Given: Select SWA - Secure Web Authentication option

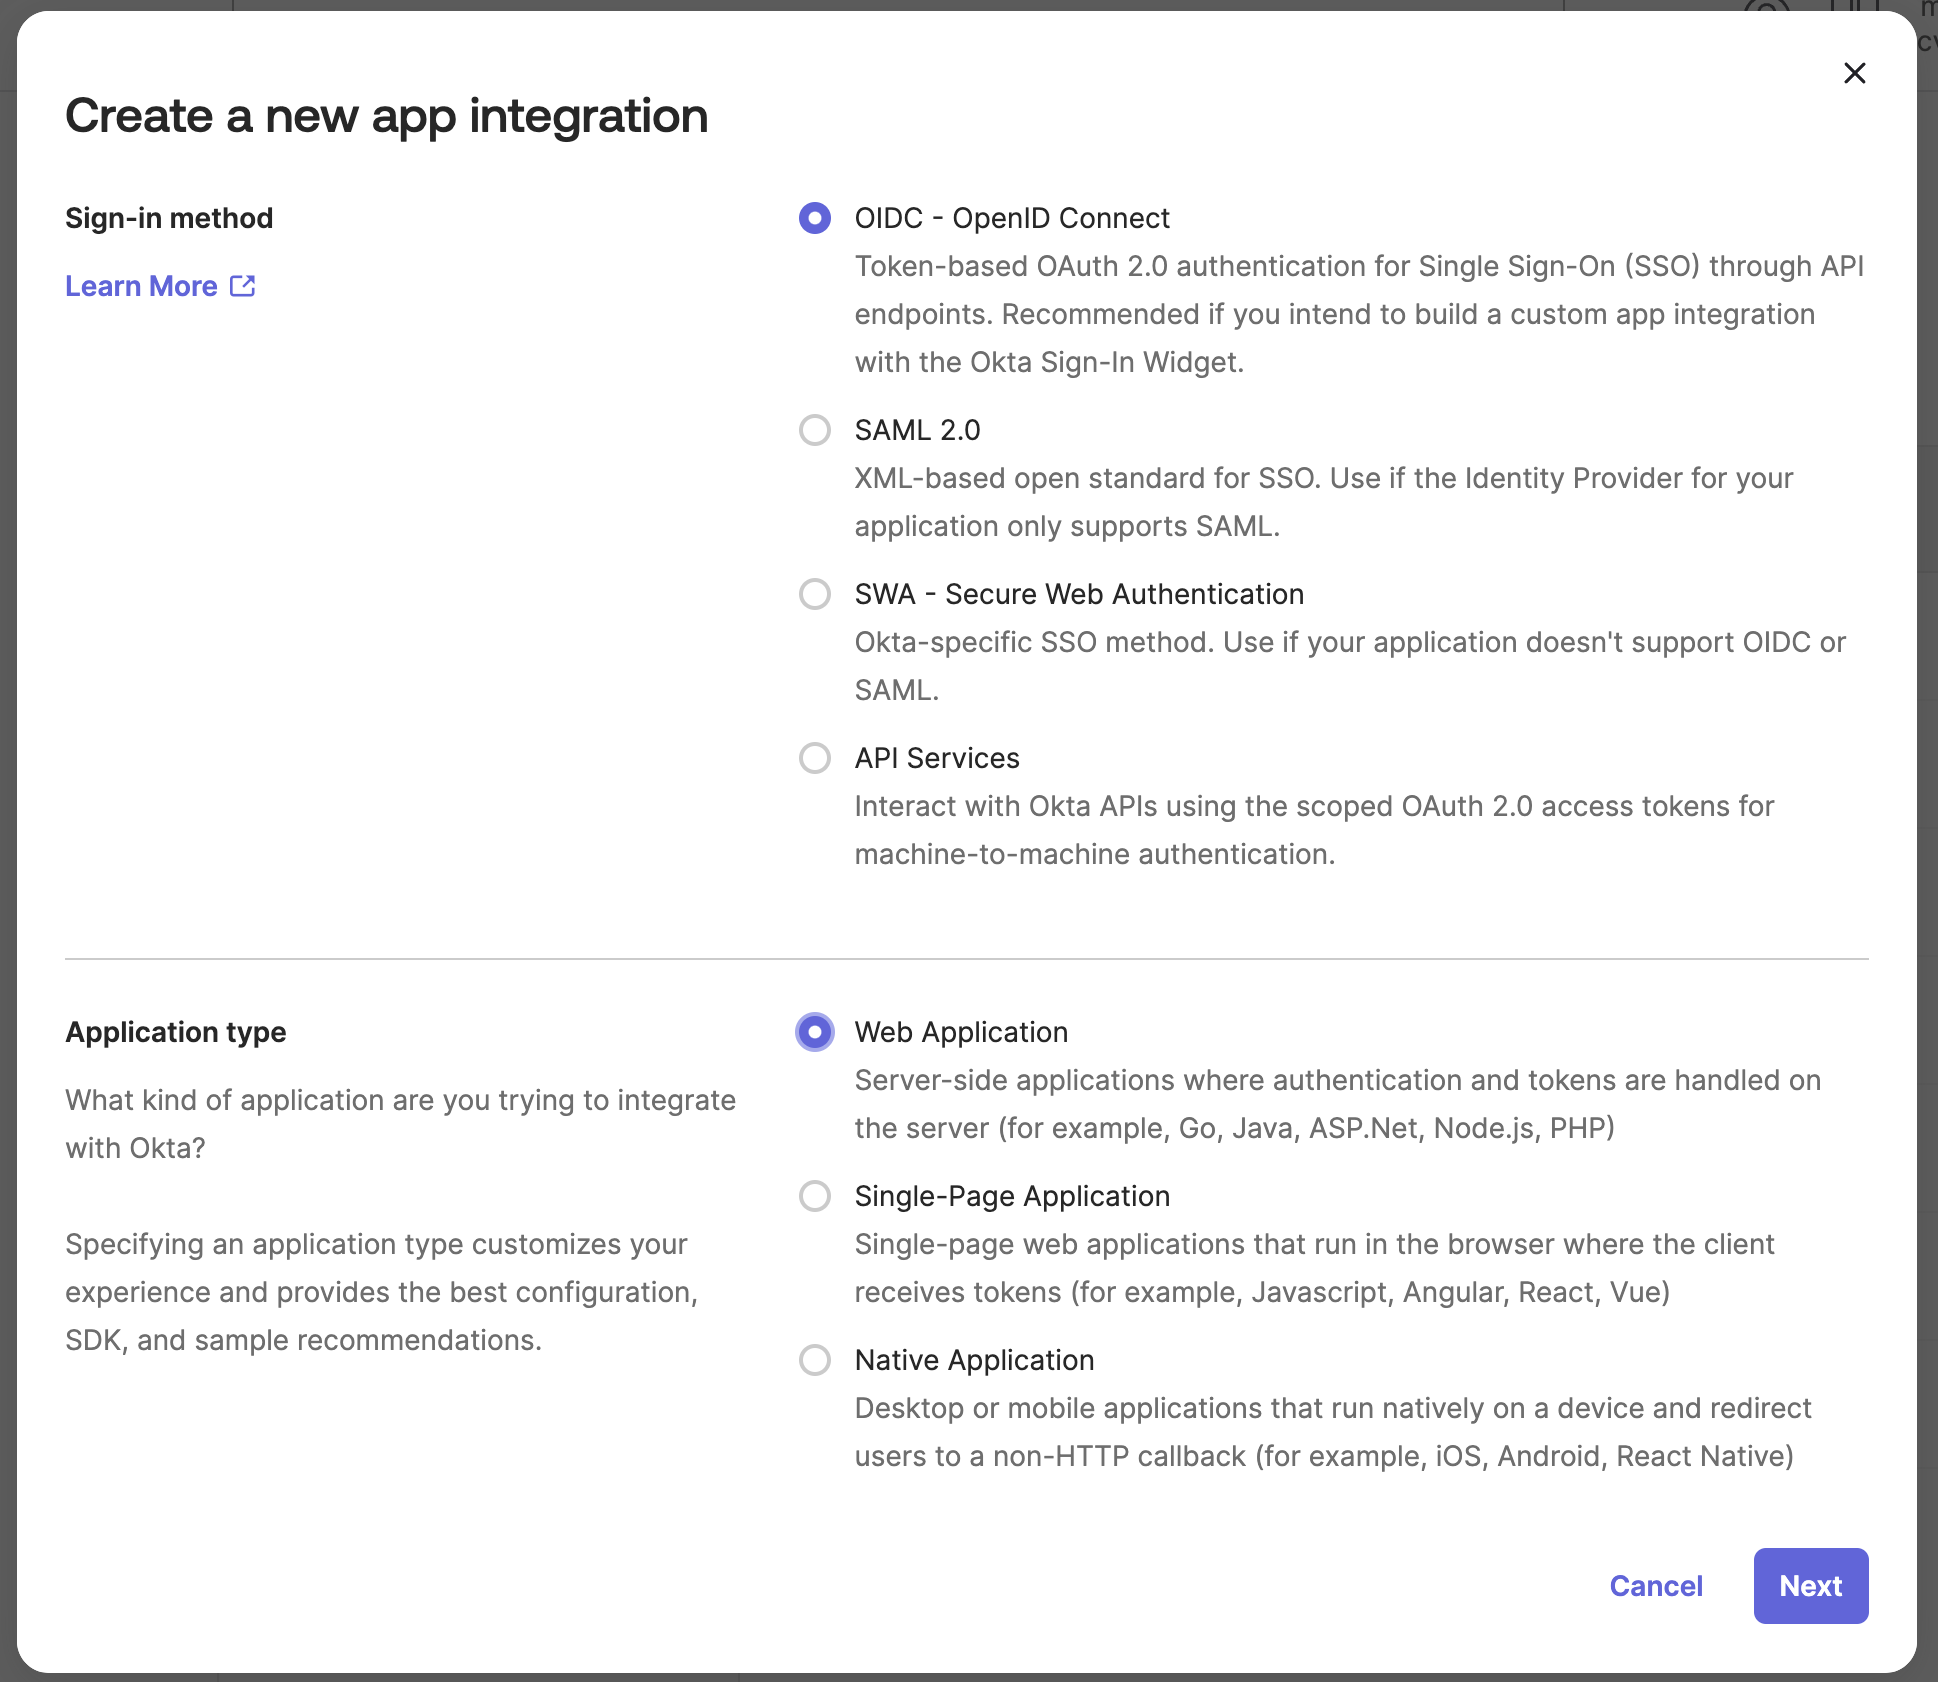Looking at the screenshot, I should 815,594.
